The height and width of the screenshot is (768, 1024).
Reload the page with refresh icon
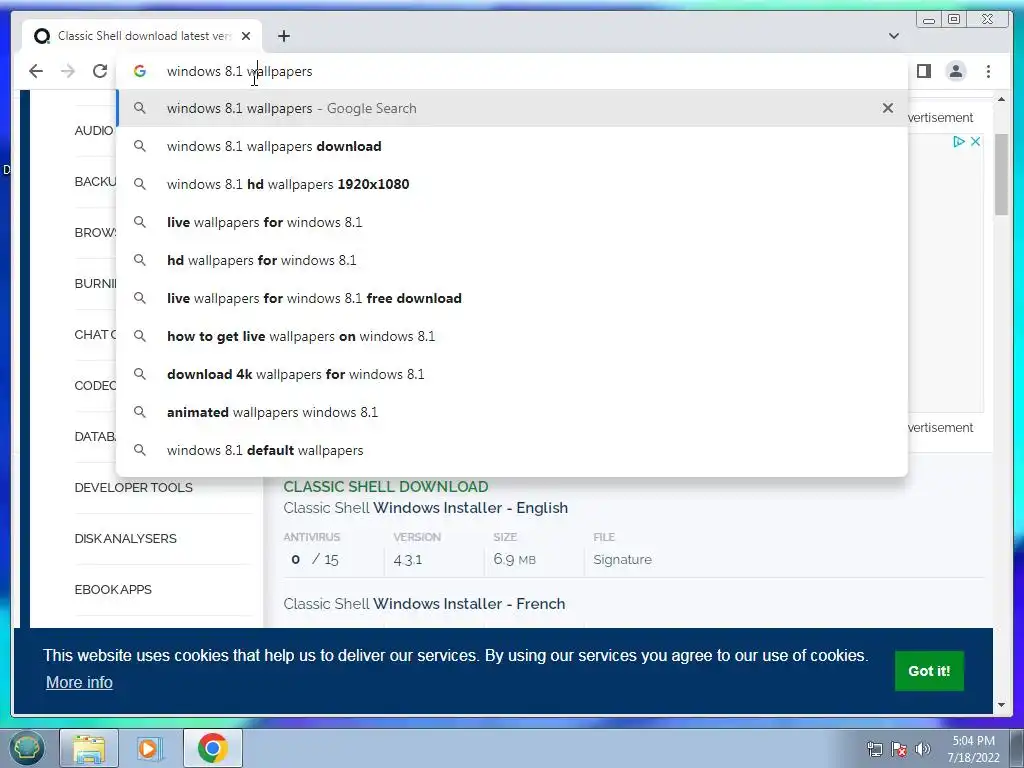[100, 71]
